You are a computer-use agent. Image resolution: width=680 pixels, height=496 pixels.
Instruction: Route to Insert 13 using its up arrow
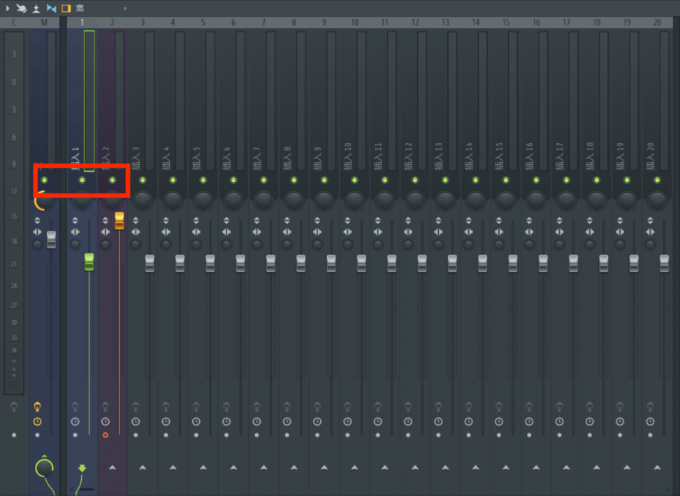(445, 467)
